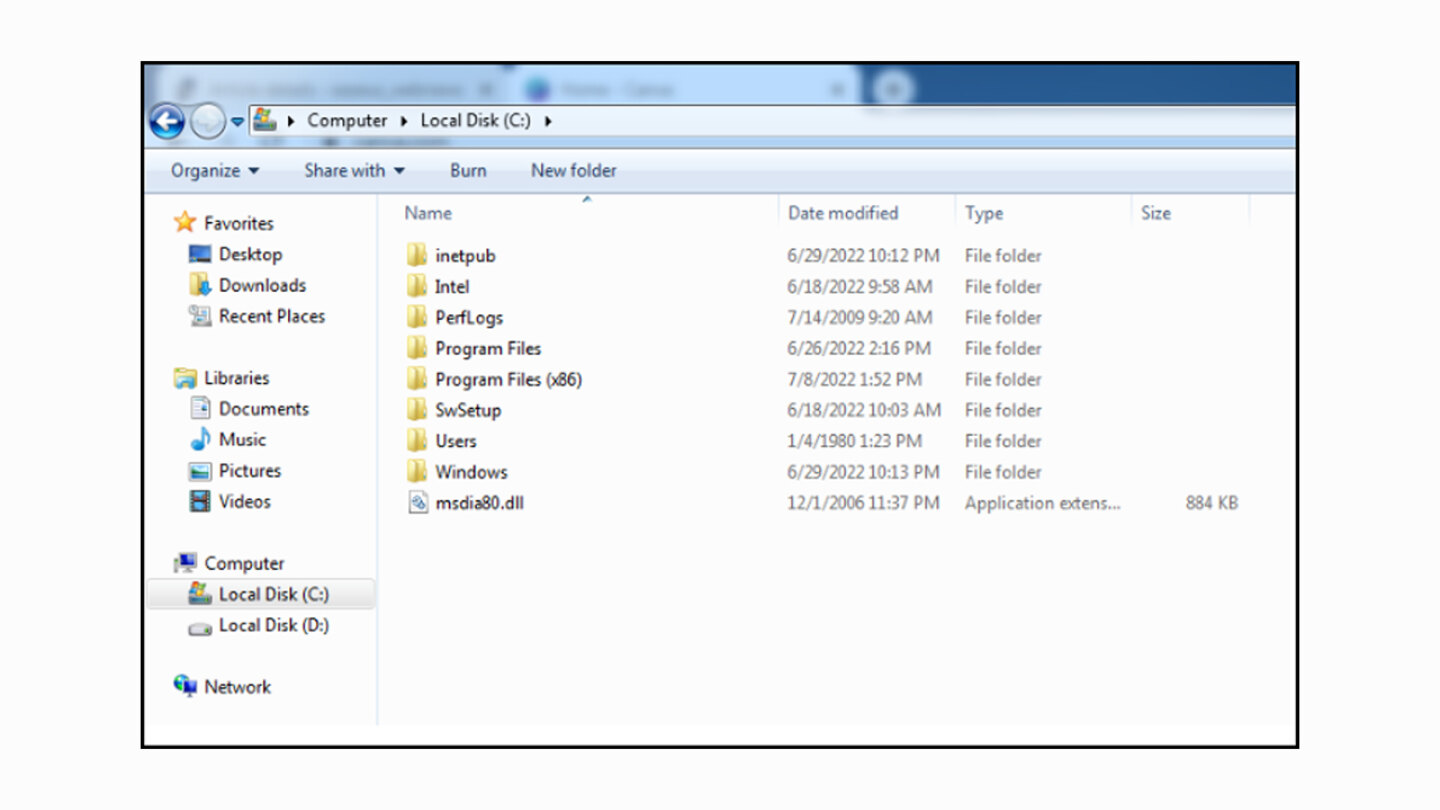
Task: Click the Forward navigation arrow button
Action: point(208,122)
